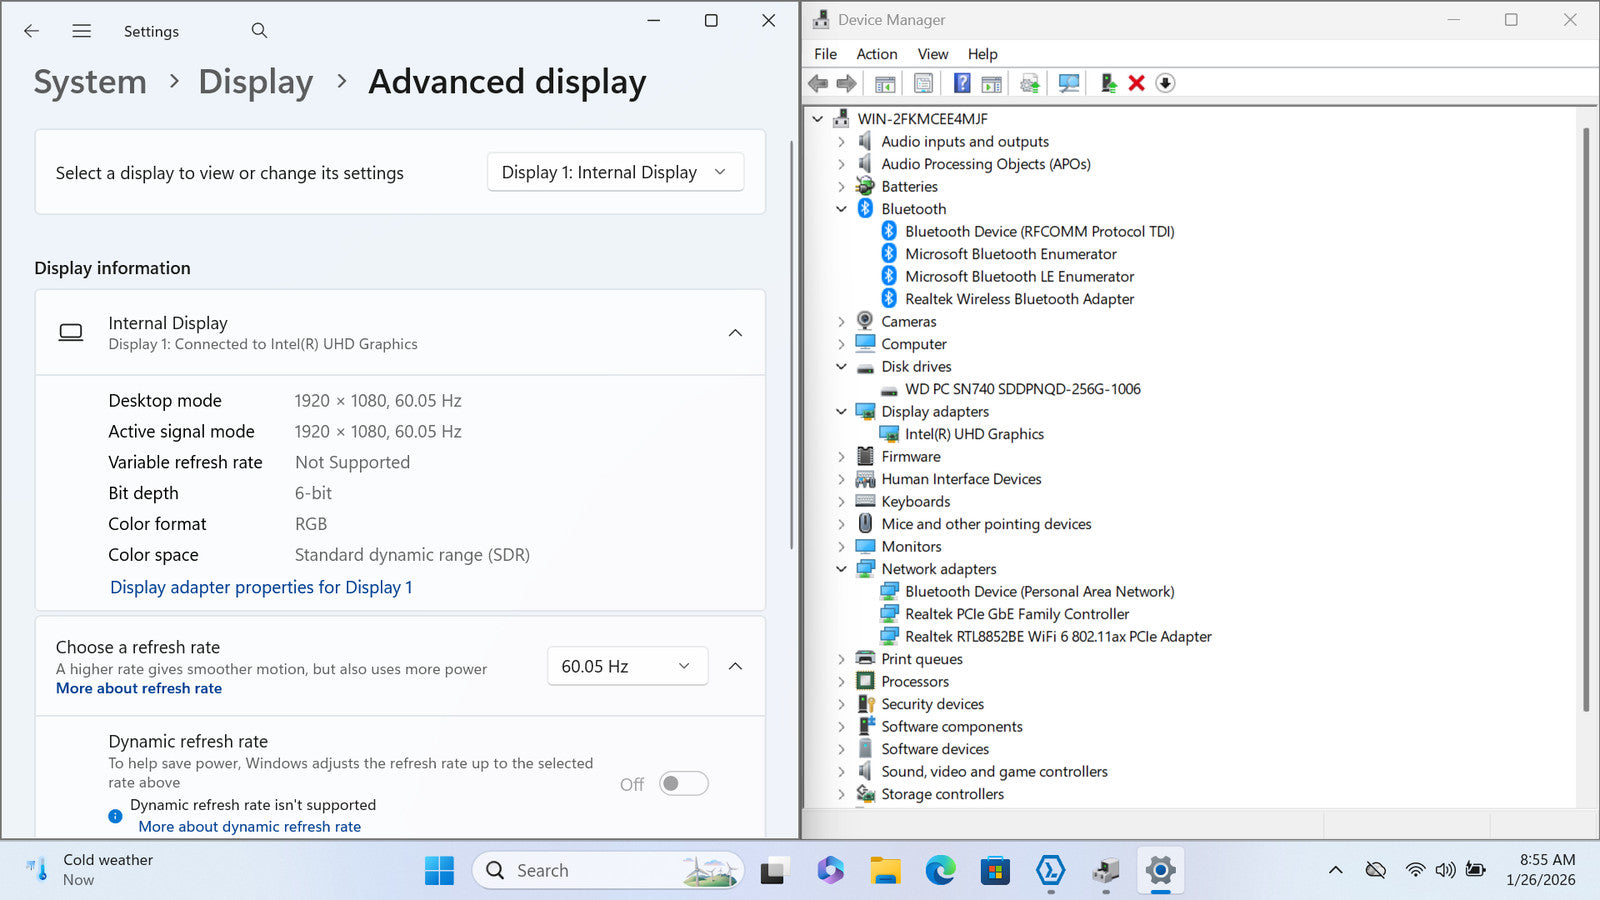Click the Scan for hardware changes toolbar icon
Screen dimensions: 1600x900
[x=1069, y=83]
